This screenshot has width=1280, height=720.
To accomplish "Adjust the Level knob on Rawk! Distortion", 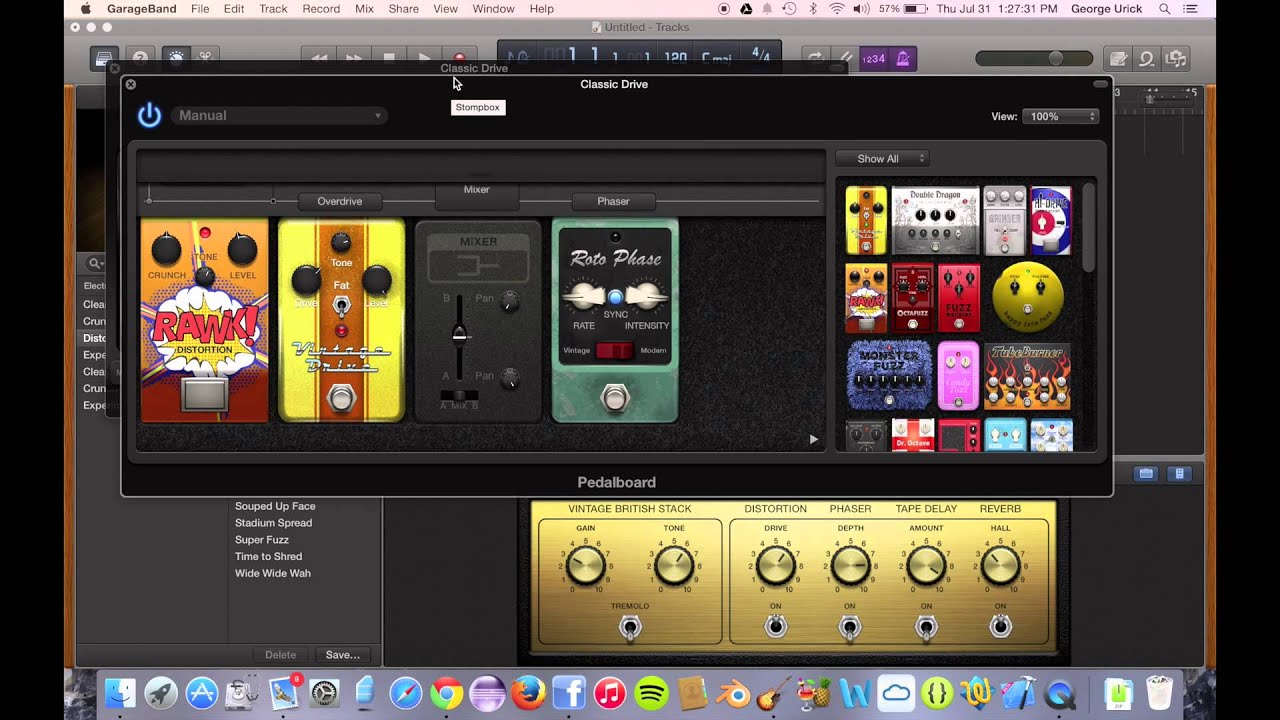I will tap(242, 250).
